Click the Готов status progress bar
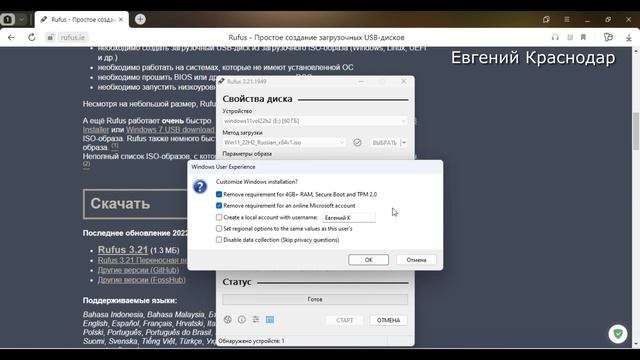 tap(315, 299)
